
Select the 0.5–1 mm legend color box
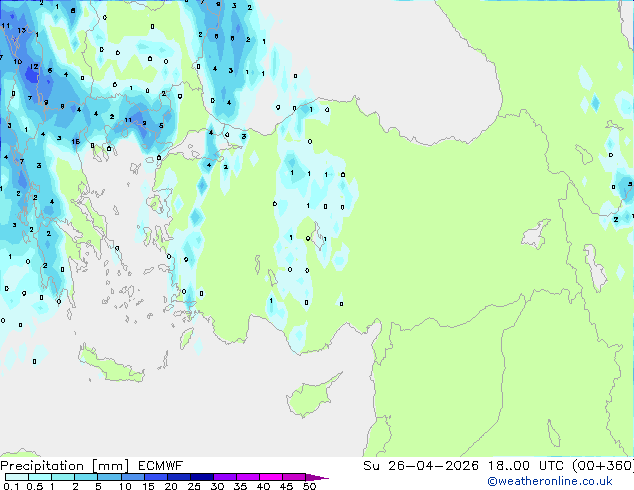[40, 477]
